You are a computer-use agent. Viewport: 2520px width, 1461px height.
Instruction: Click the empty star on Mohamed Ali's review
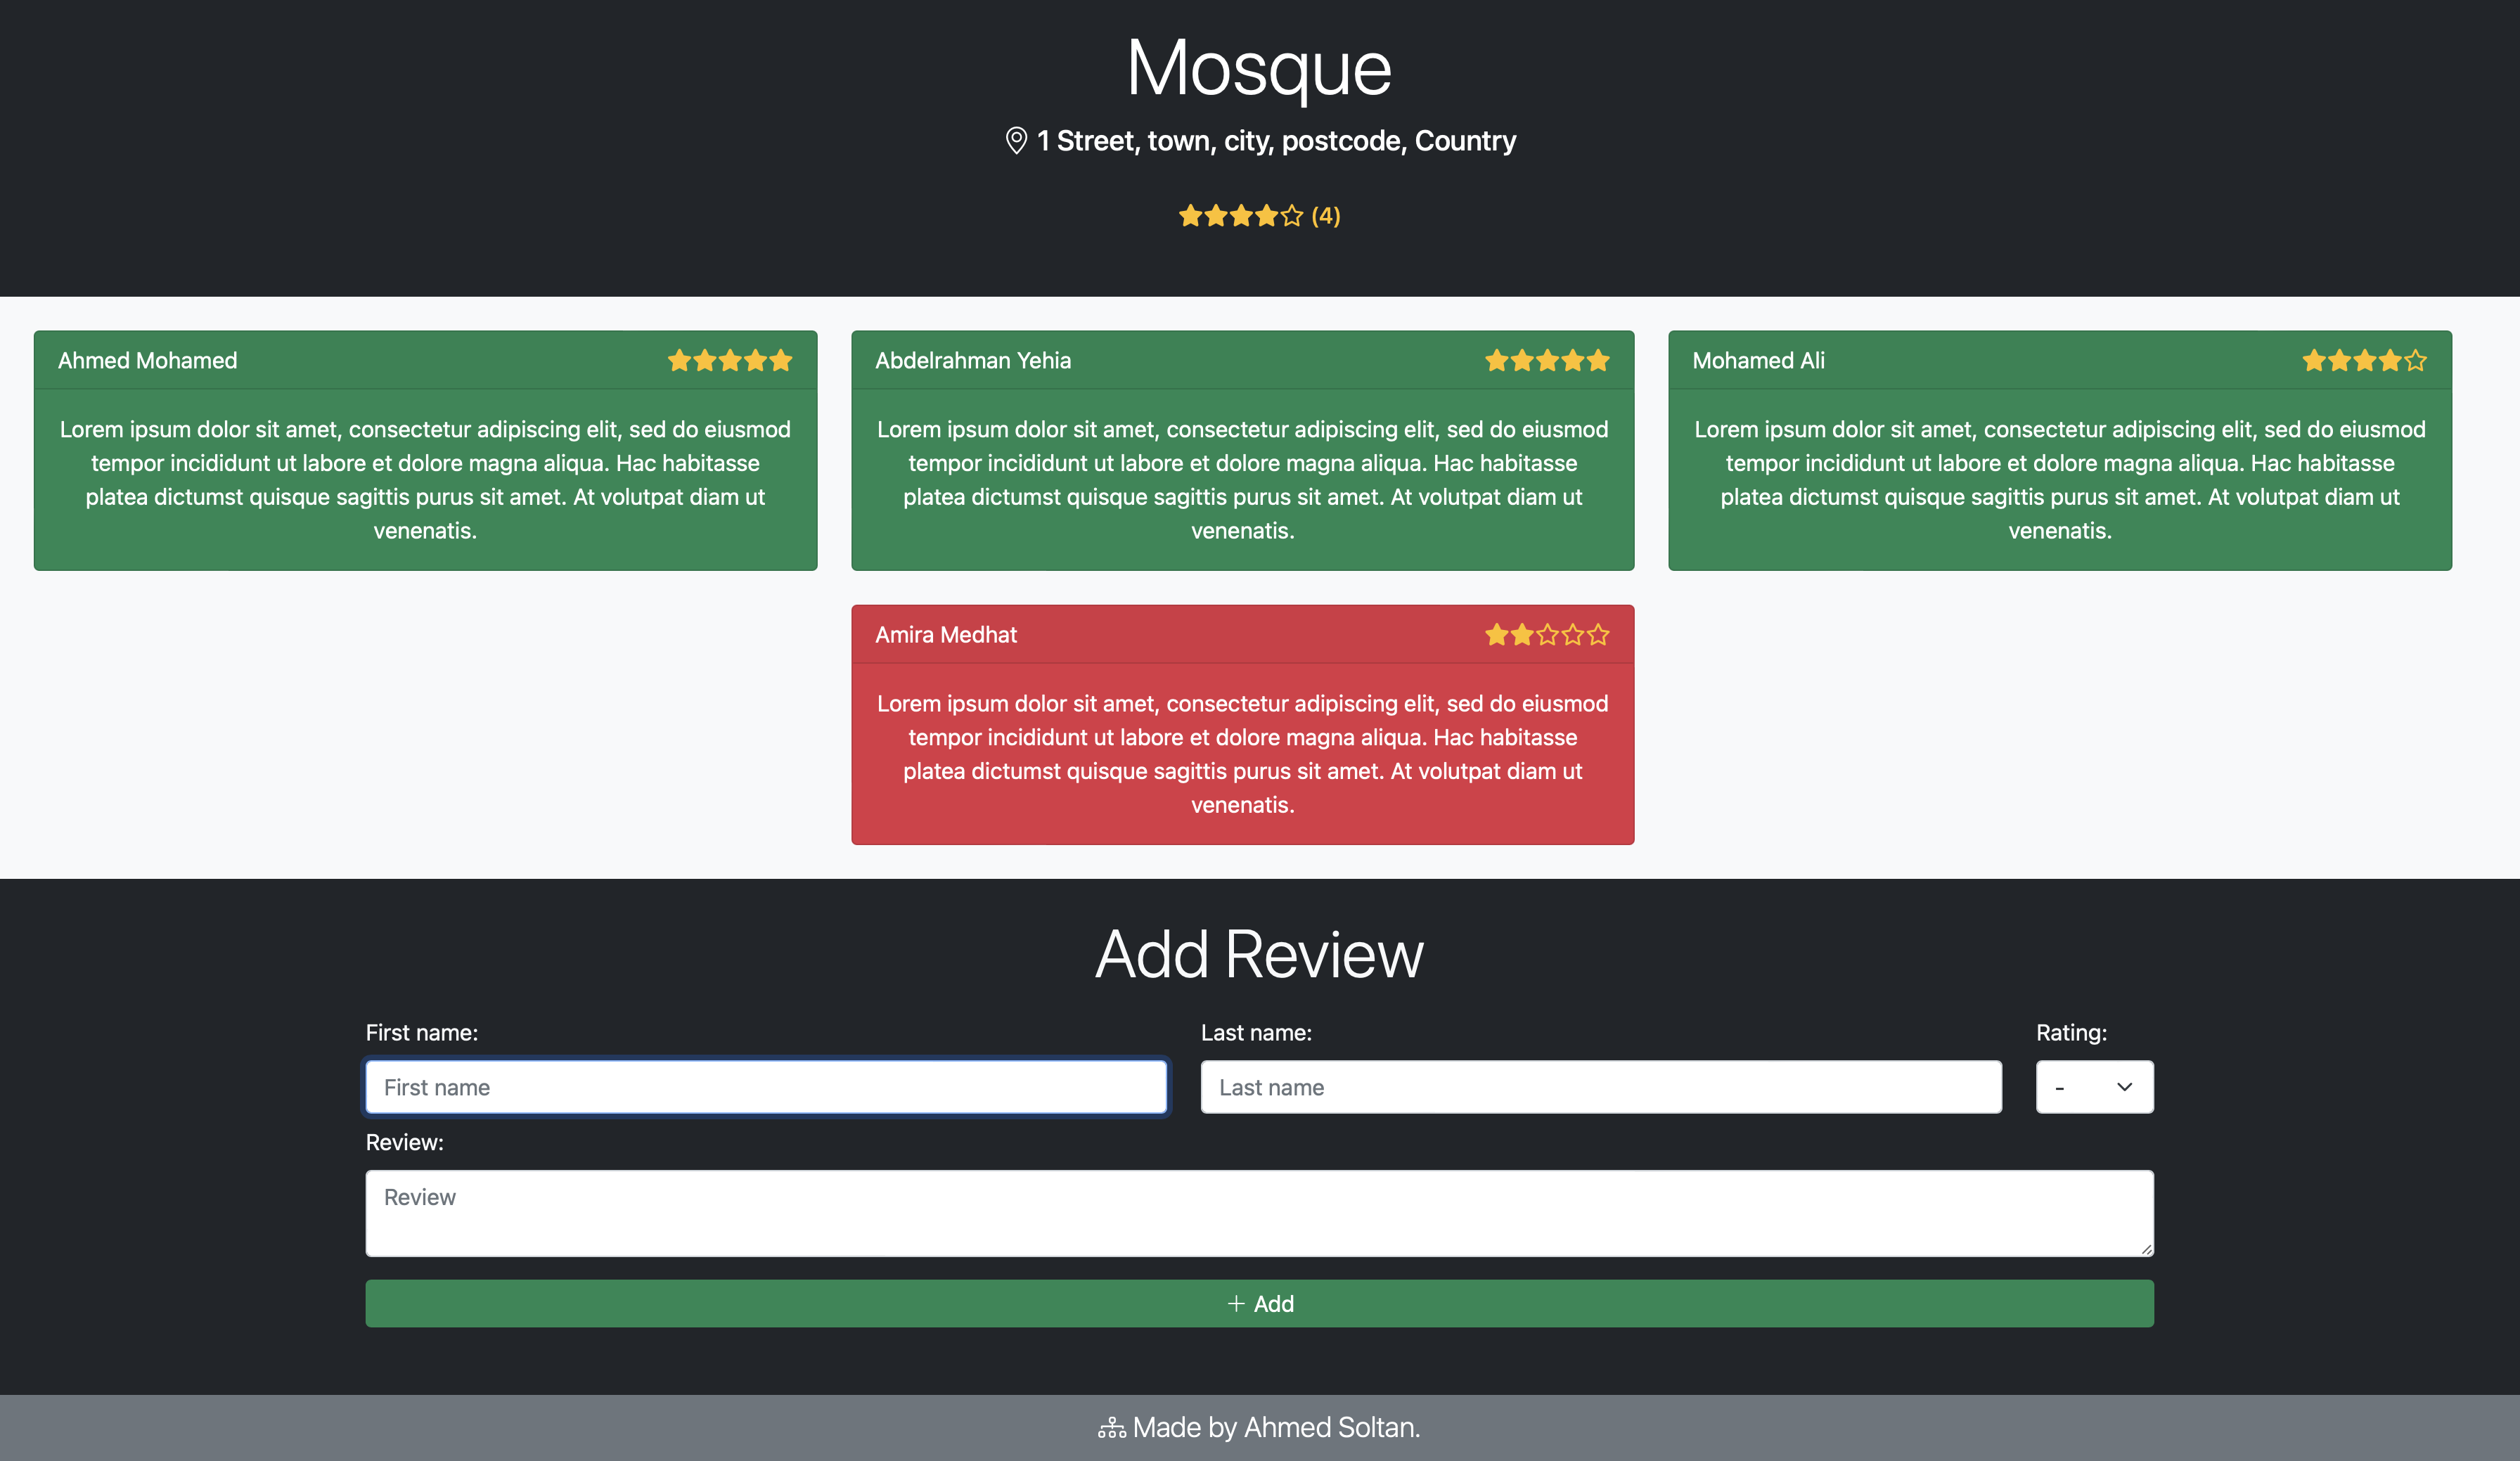click(2416, 360)
